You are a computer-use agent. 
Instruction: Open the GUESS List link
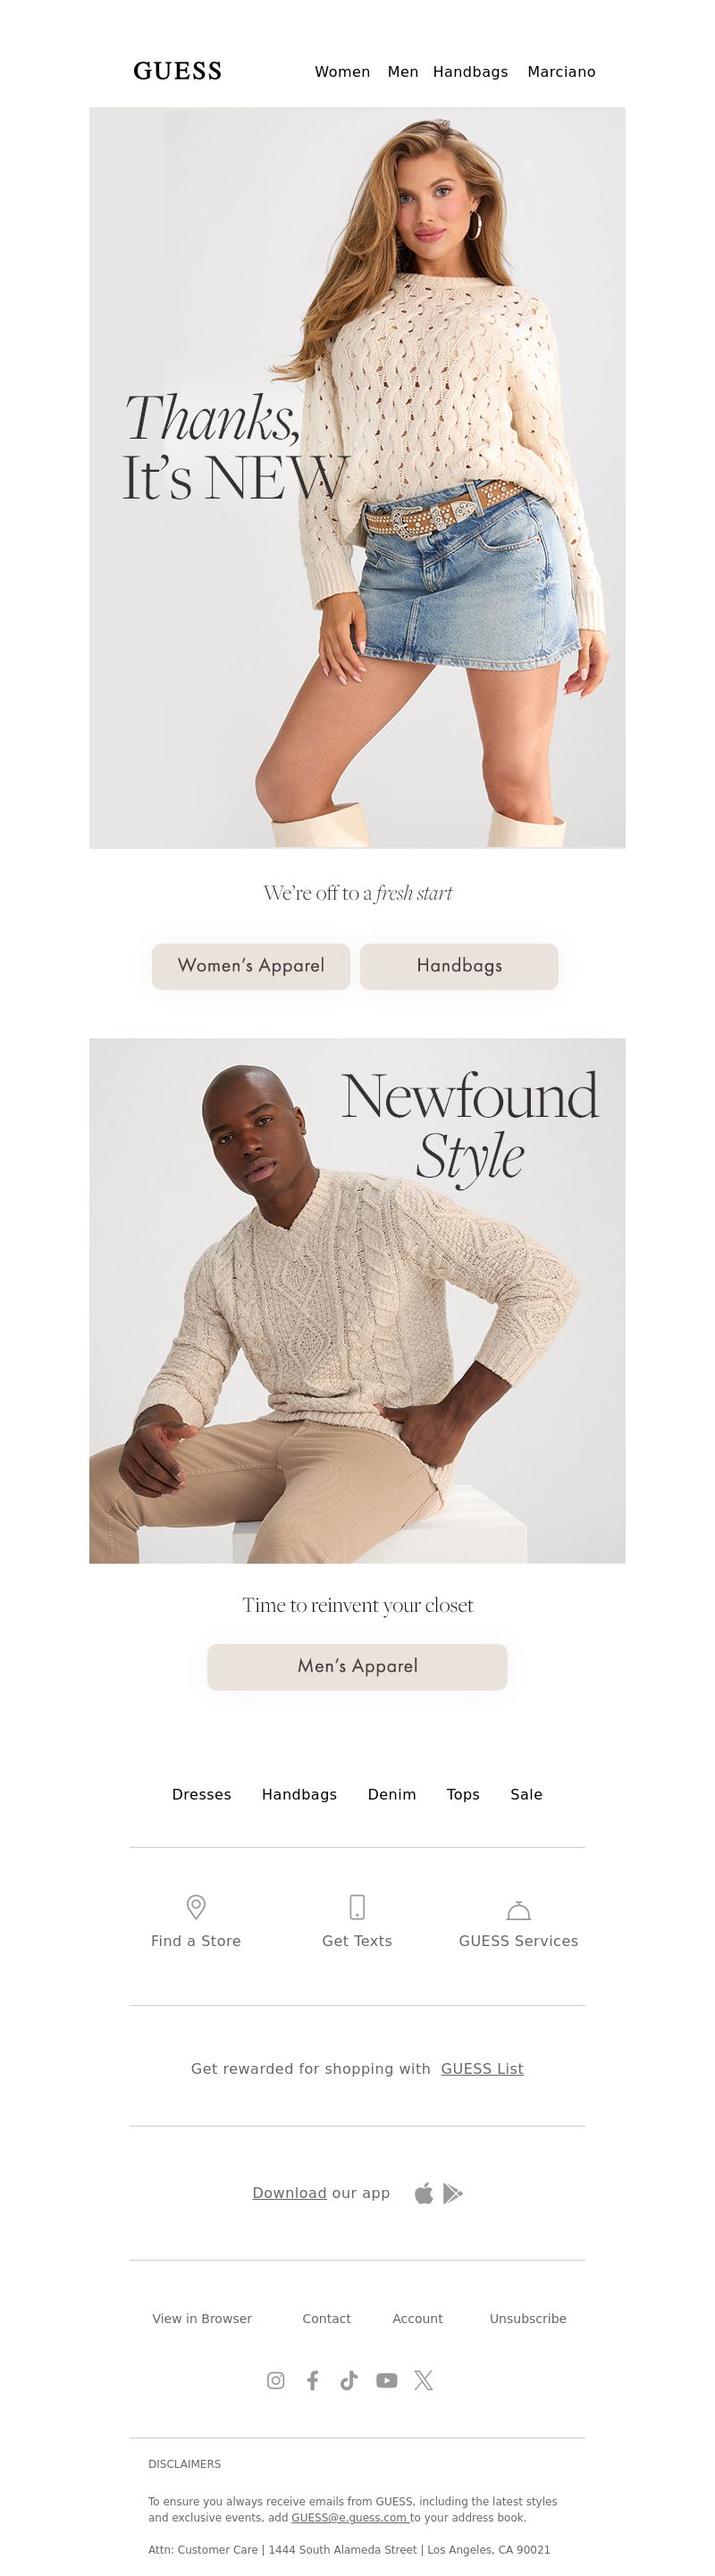pyautogui.click(x=482, y=2068)
